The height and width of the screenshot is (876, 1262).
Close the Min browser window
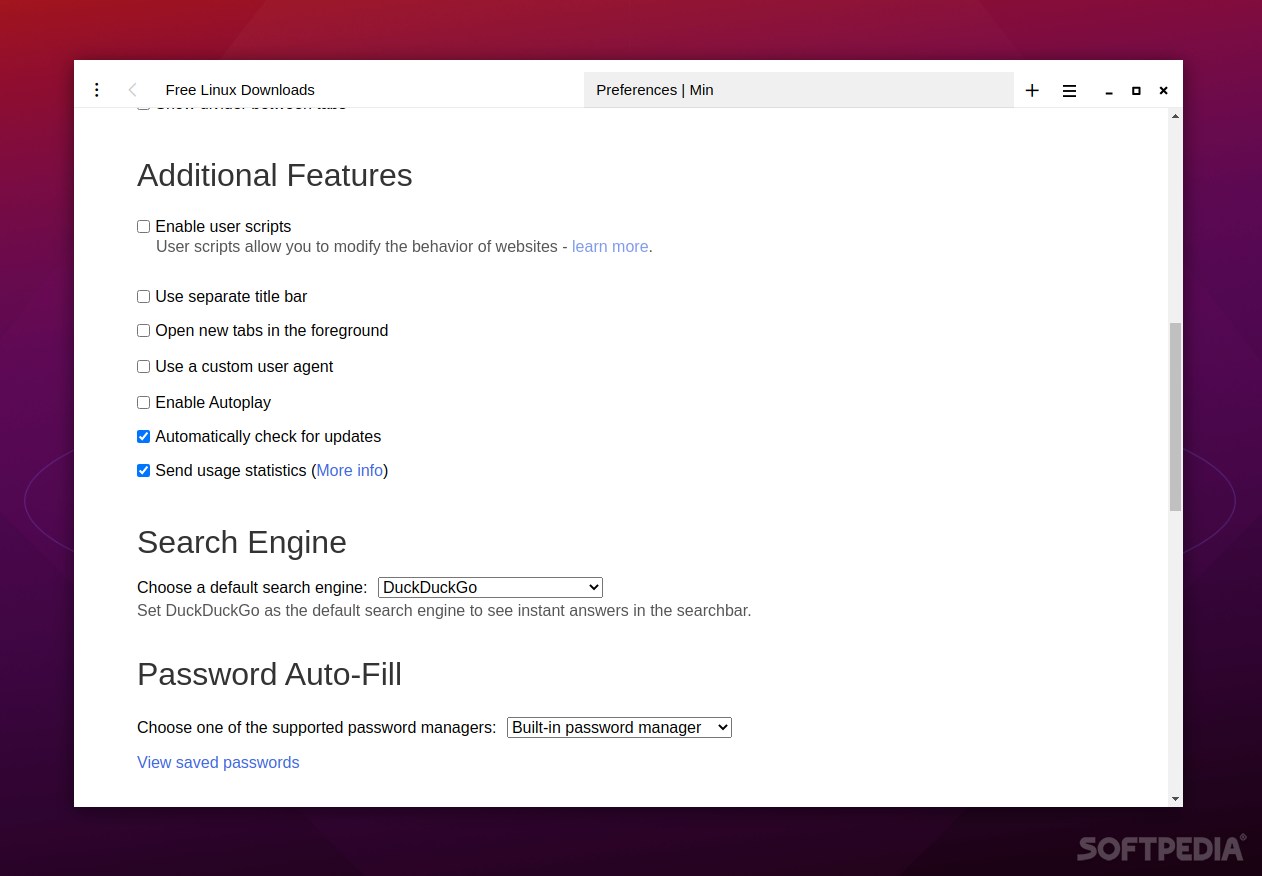pos(1163,91)
